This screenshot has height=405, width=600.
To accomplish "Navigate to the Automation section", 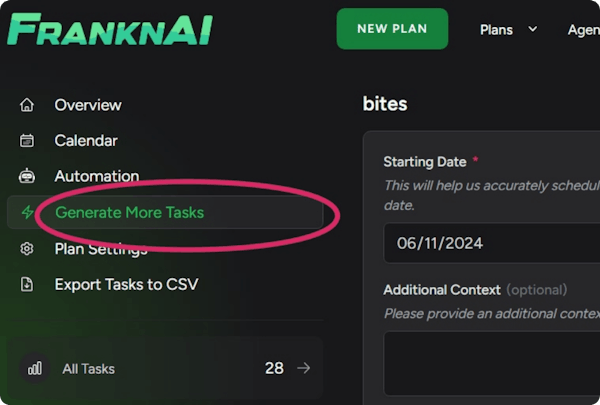I will click(97, 176).
